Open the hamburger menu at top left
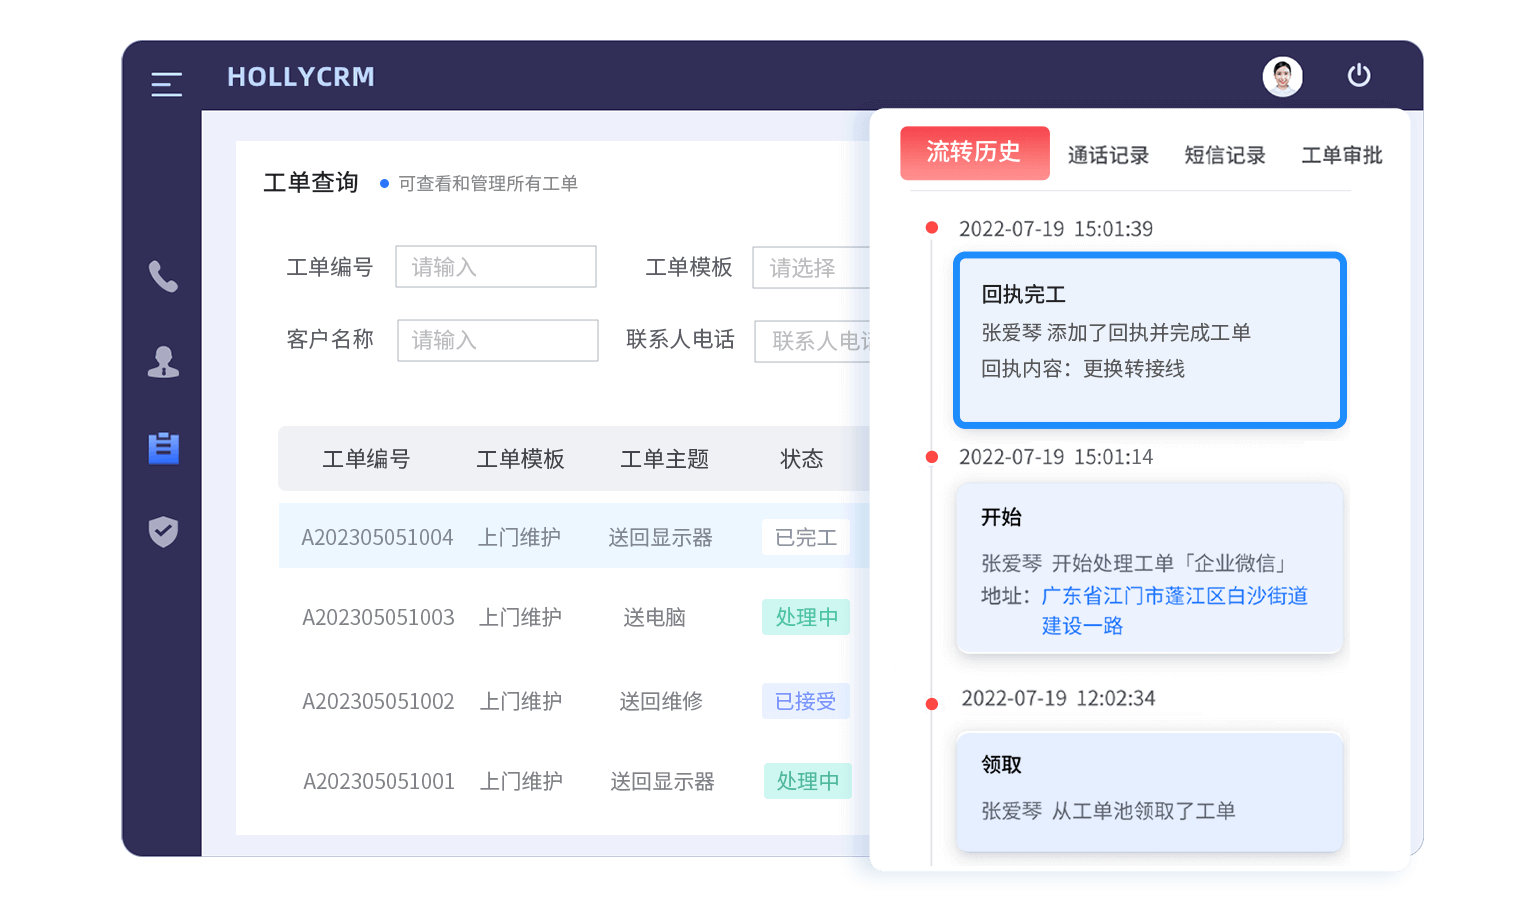 166,84
